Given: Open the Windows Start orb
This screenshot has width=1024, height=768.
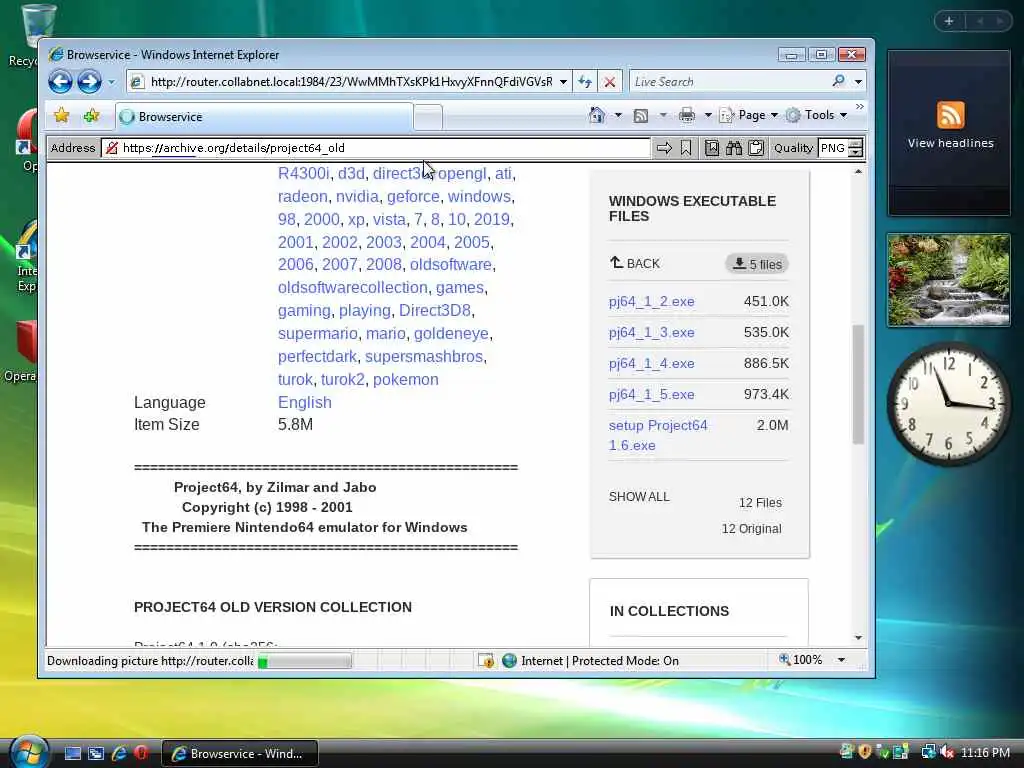Looking at the screenshot, I should [29, 751].
